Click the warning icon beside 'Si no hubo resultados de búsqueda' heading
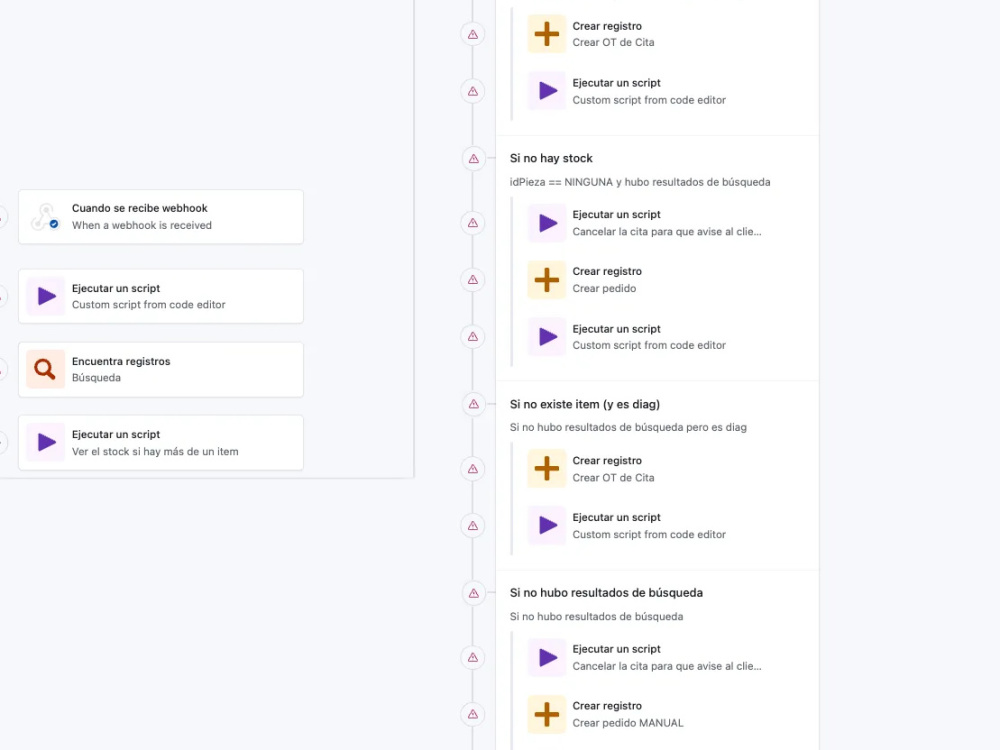Screen dimensions: 1000x750 (x=473, y=594)
